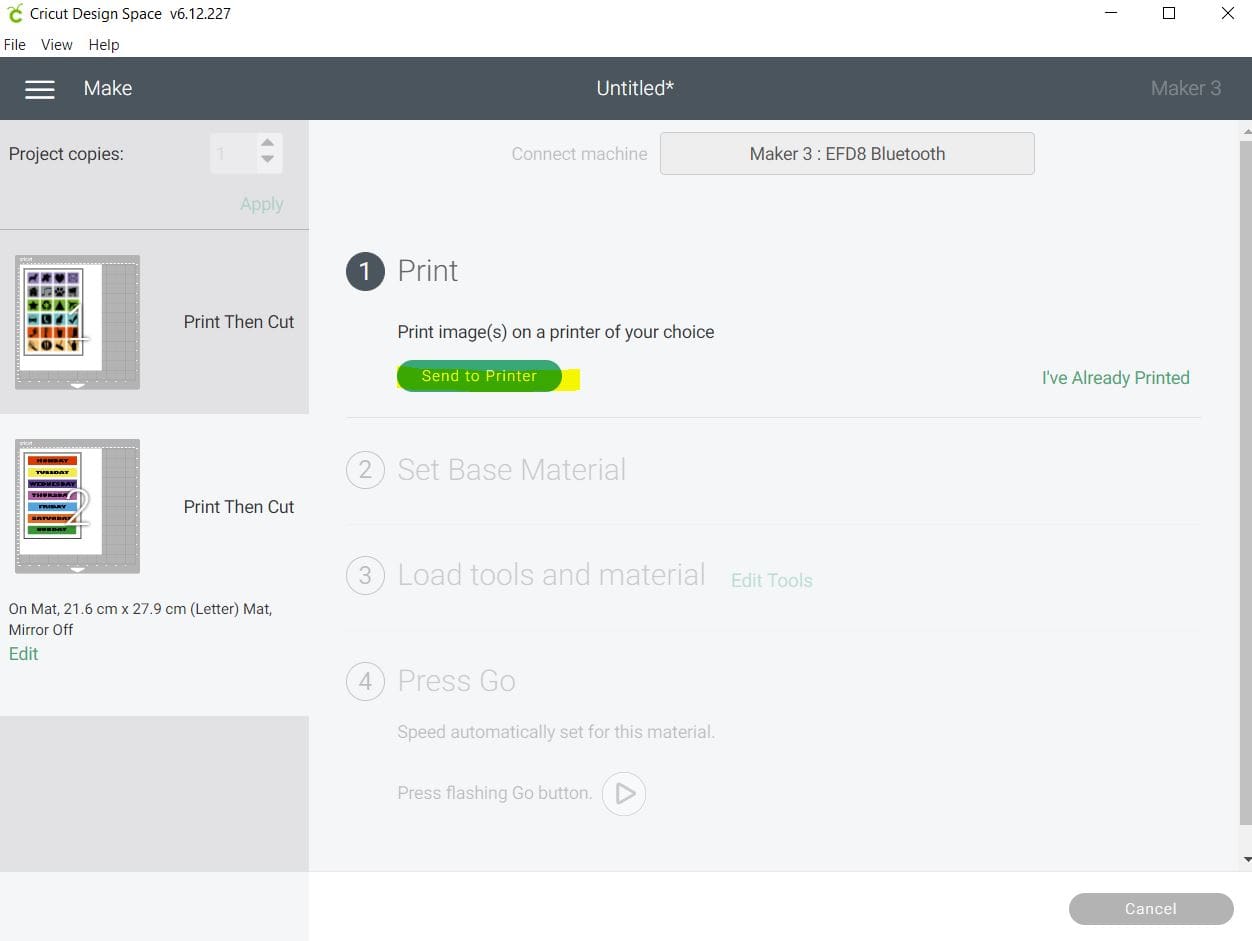Close the Design Space window
Screen dimensions: 1252x941
point(1228,14)
